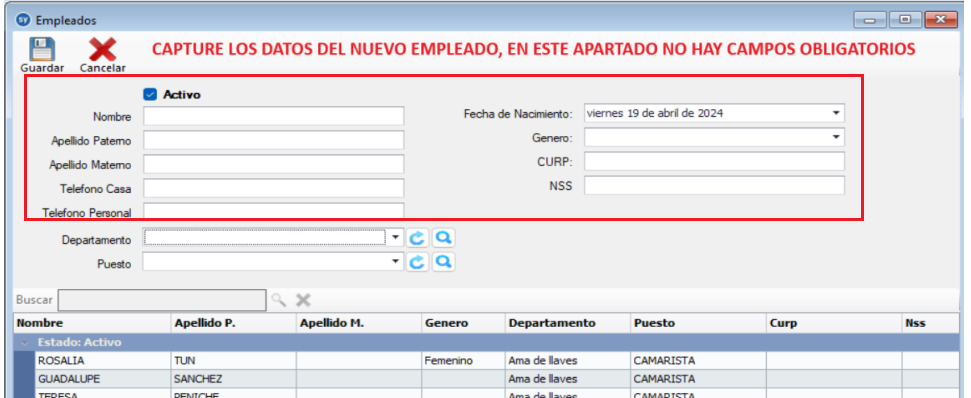Expand the Departamento combo box
The height and width of the screenshot is (398, 971).
(x=396, y=238)
